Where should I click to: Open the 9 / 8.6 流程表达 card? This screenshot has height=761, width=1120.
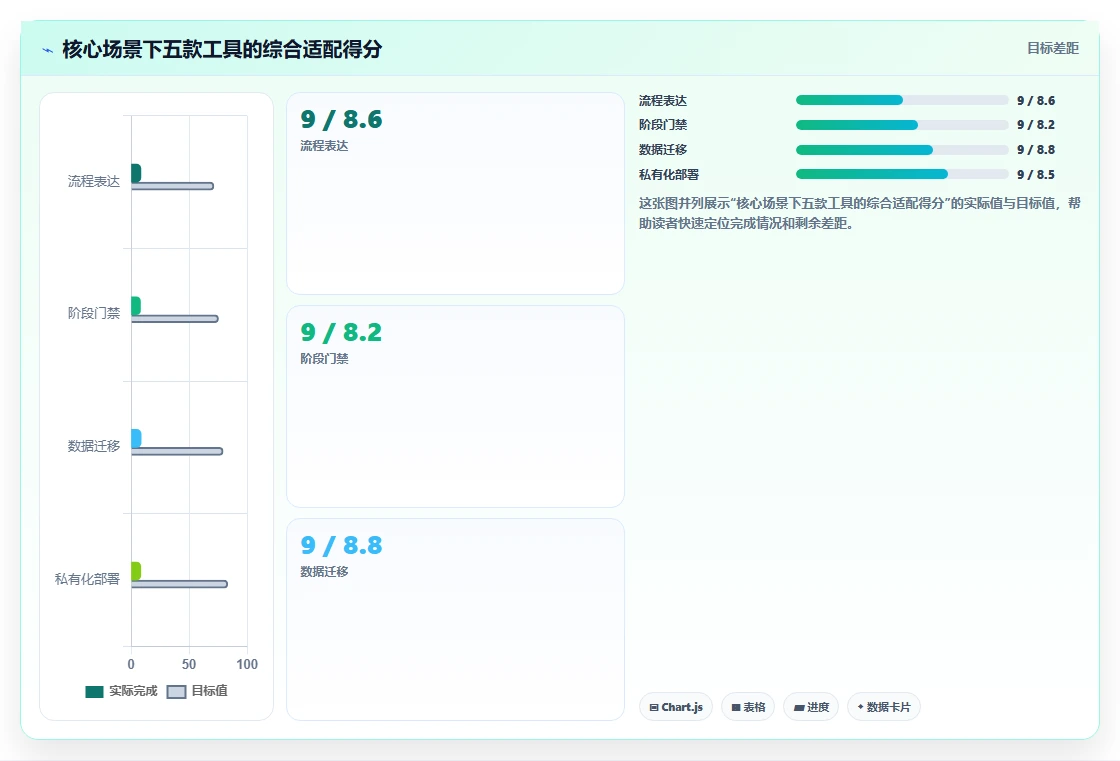point(455,194)
